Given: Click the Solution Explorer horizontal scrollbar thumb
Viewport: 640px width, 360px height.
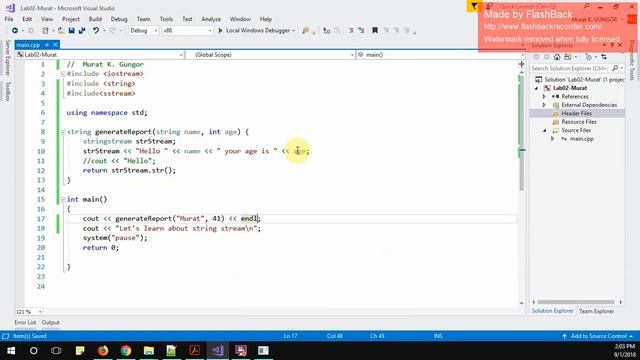Looking at the screenshot, I should (x=576, y=302).
